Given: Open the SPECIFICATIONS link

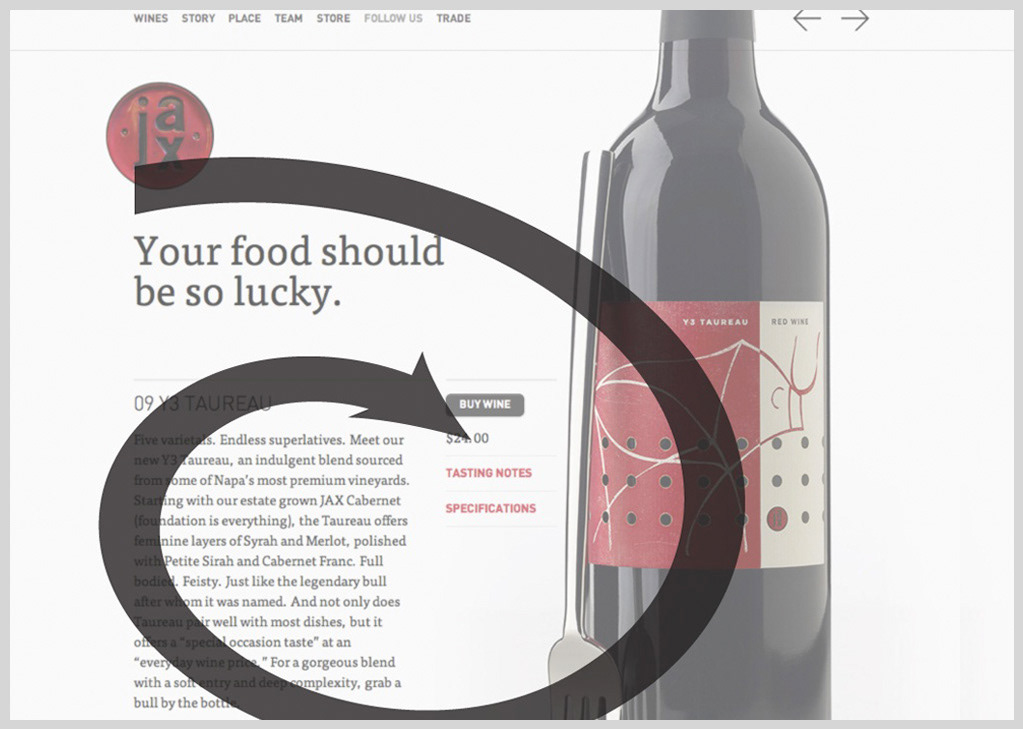Looking at the screenshot, I should (491, 508).
